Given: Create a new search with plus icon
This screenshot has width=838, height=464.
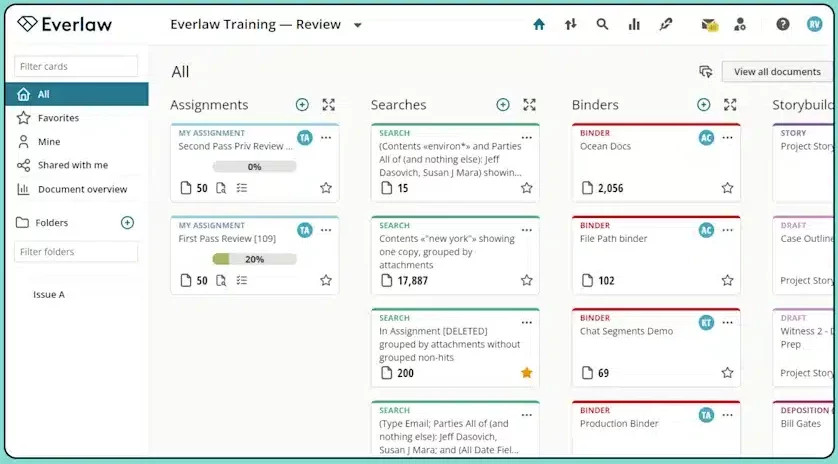Looking at the screenshot, I should click(503, 105).
